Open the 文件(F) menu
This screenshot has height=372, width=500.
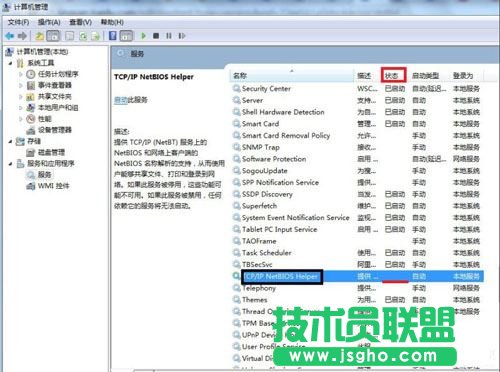(x=18, y=22)
